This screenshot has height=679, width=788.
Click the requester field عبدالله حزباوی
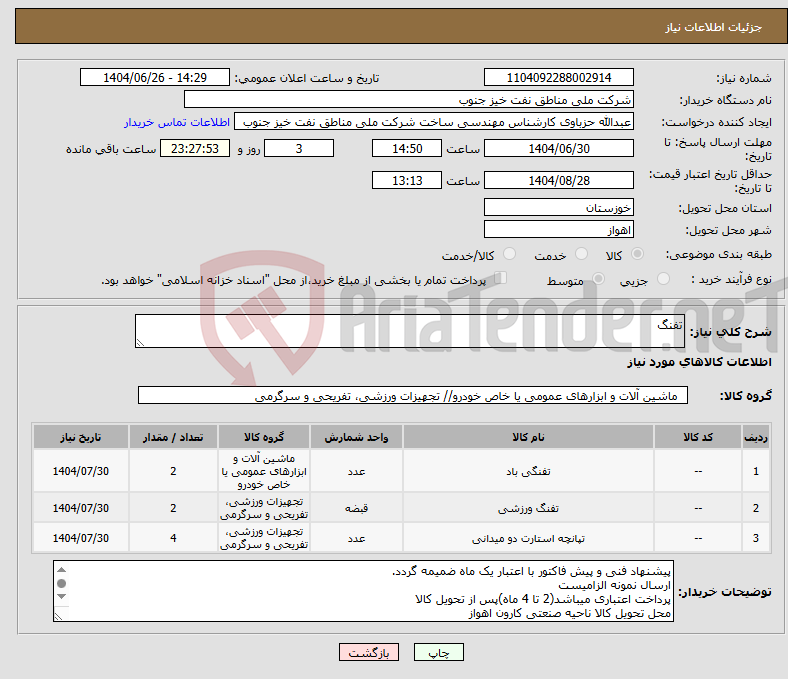434,122
